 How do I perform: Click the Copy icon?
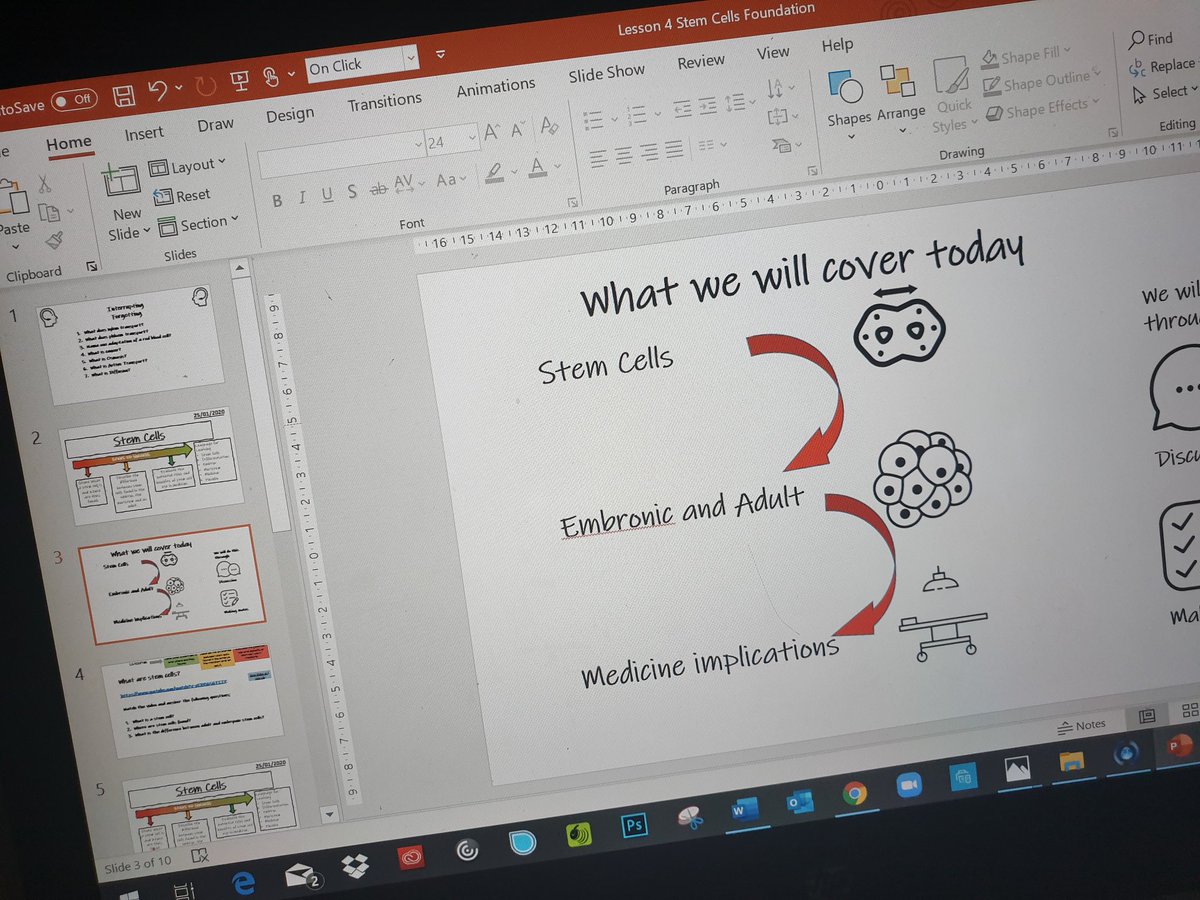[x=48, y=212]
